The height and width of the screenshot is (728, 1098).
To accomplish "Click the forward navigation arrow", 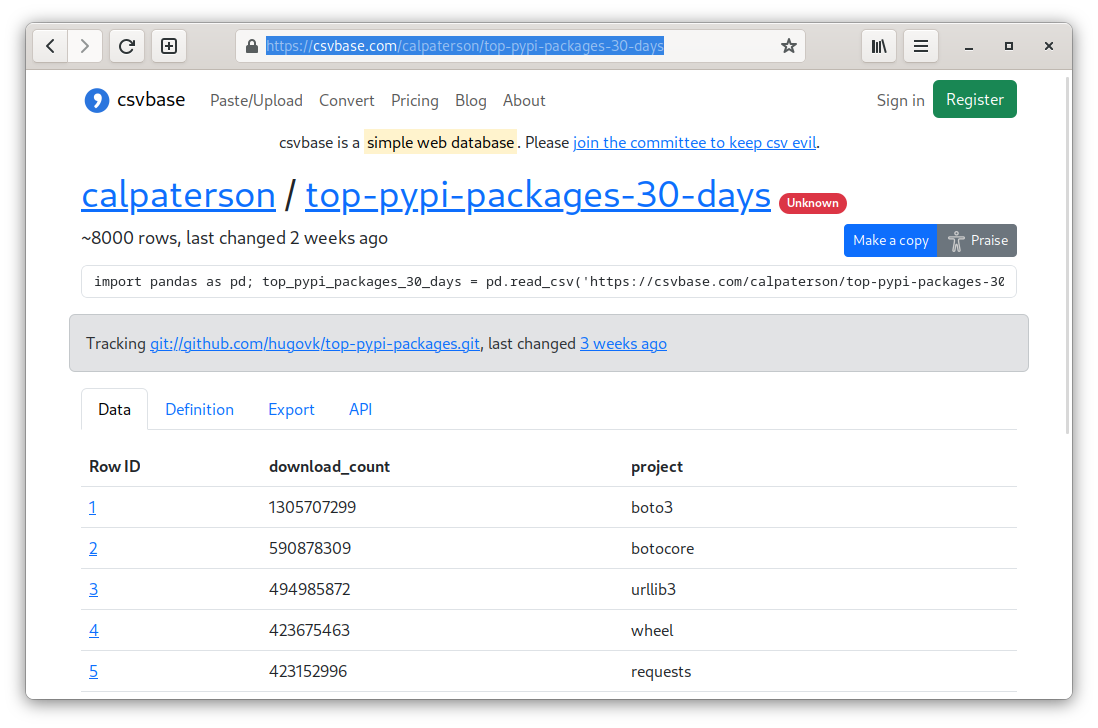I will [86, 46].
